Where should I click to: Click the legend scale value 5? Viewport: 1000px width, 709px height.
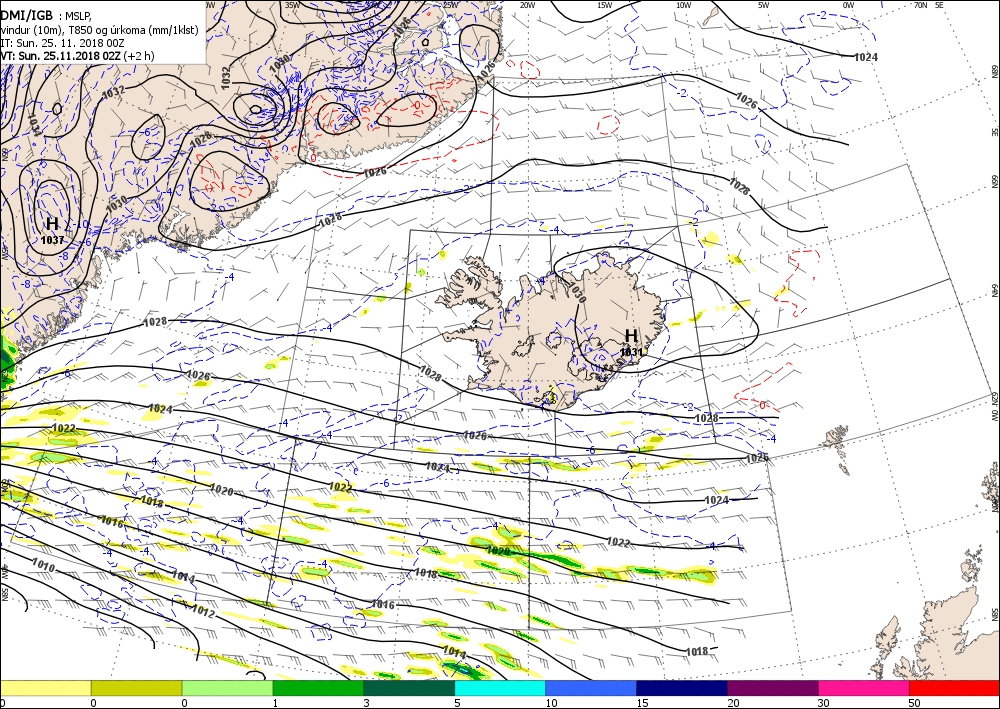tap(457, 703)
